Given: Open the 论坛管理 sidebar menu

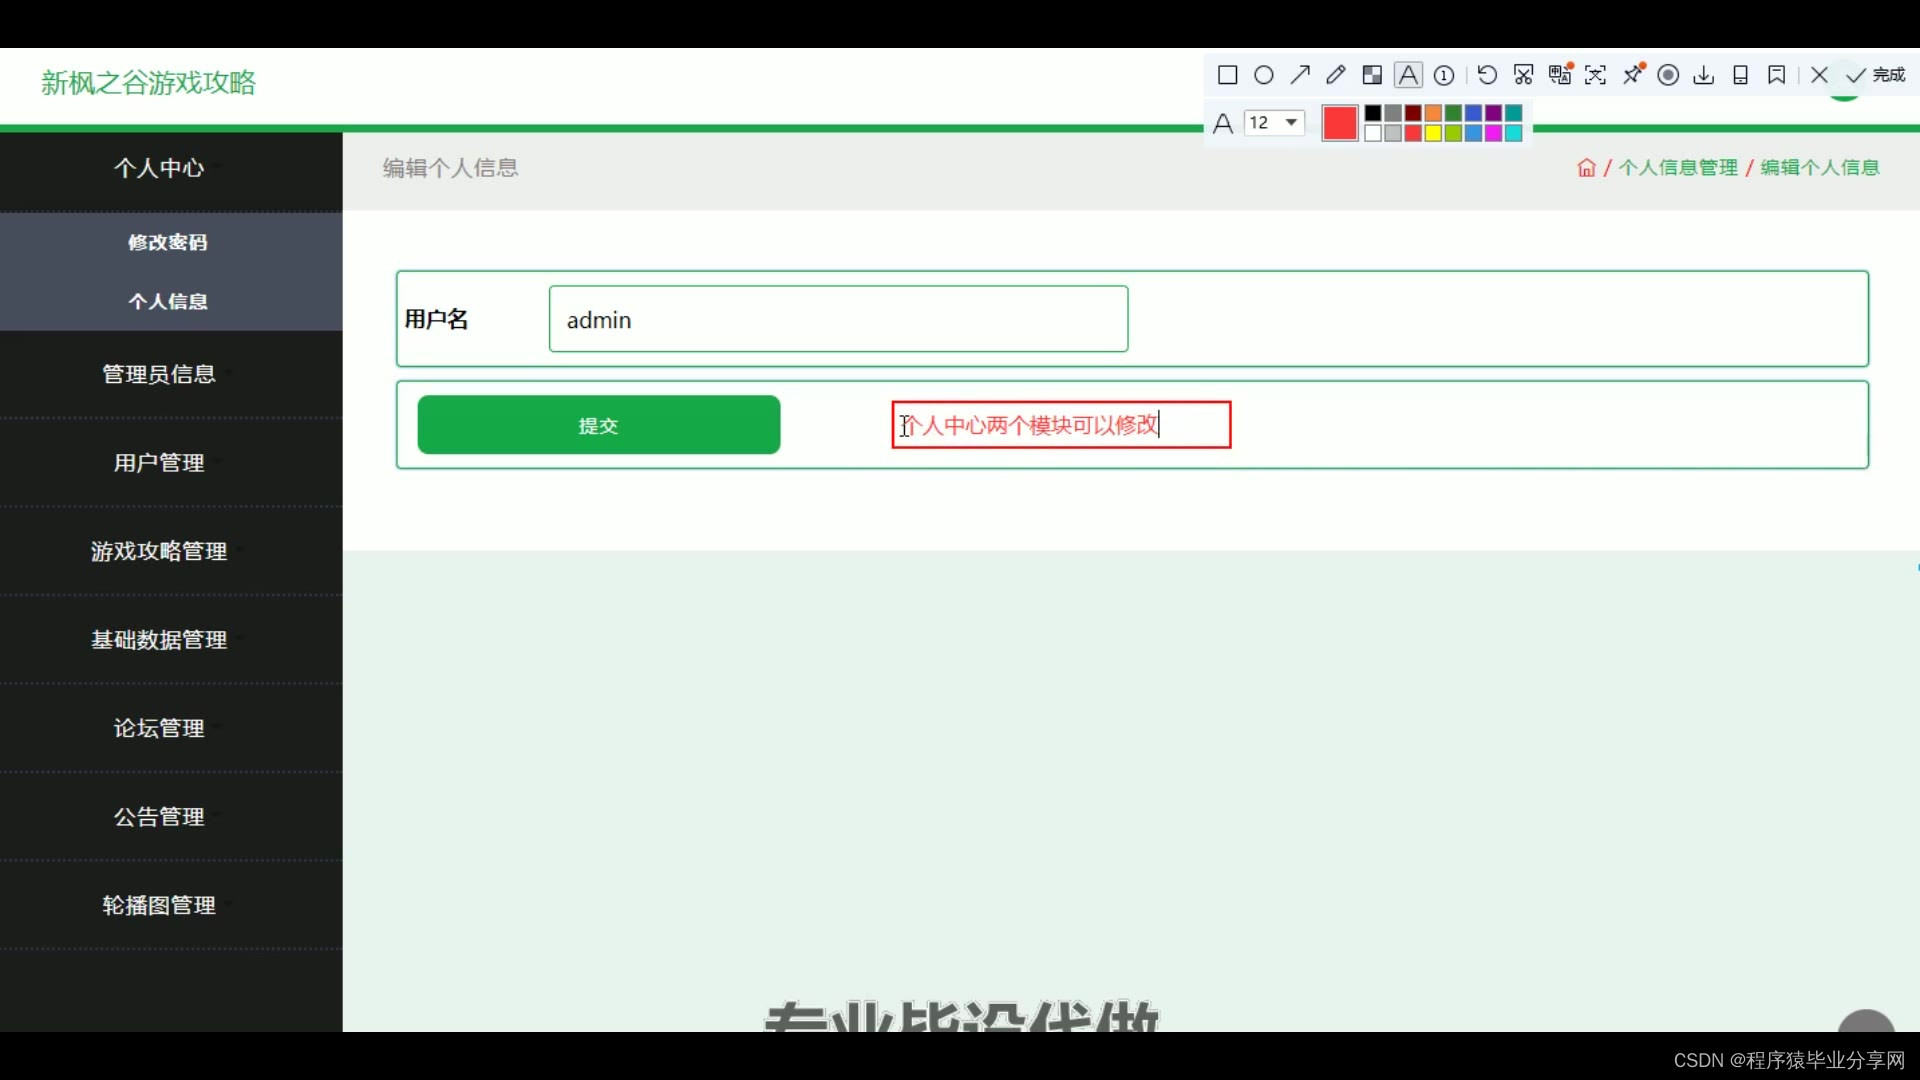Looking at the screenshot, I should (x=159, y=728).
